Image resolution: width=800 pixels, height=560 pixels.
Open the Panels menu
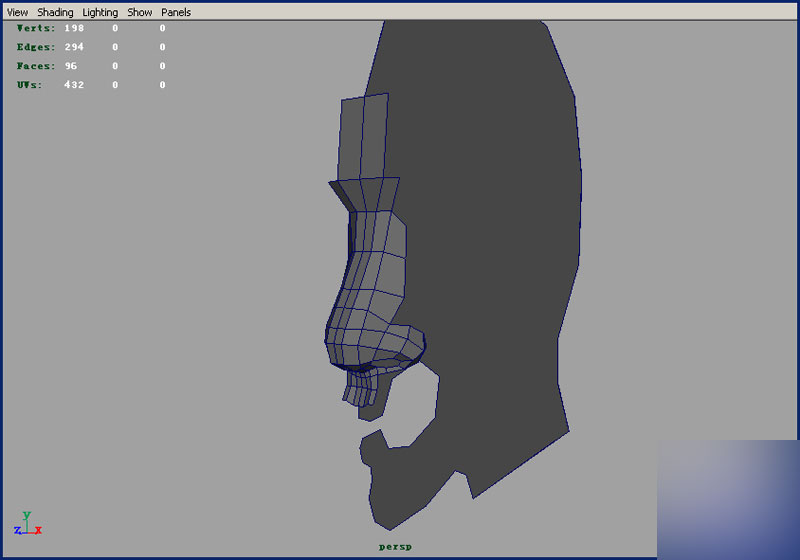[x=176, y=12]
